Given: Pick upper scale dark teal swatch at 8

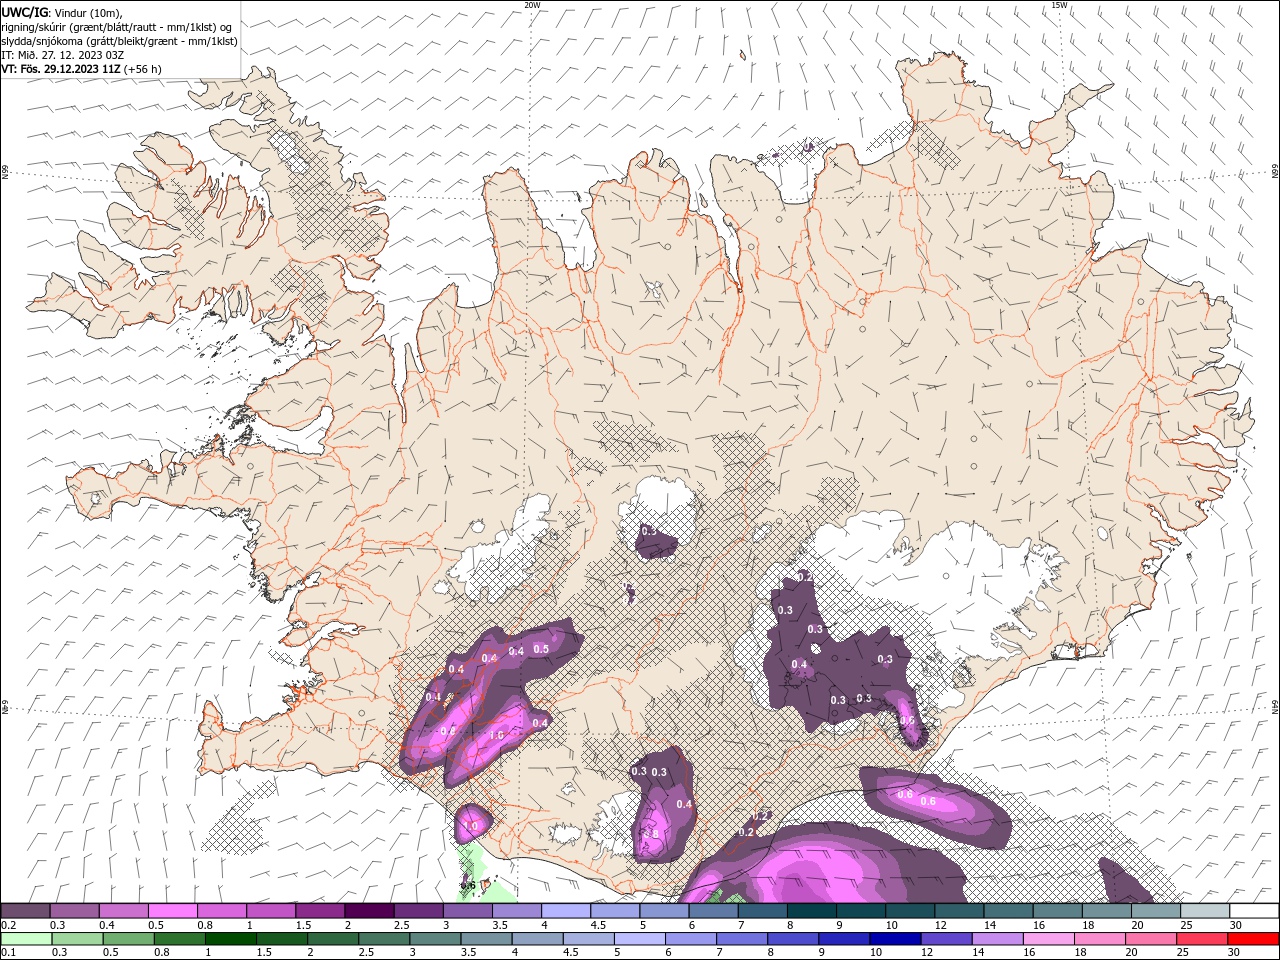Looking at the screenshot, I should click(810, 911).
